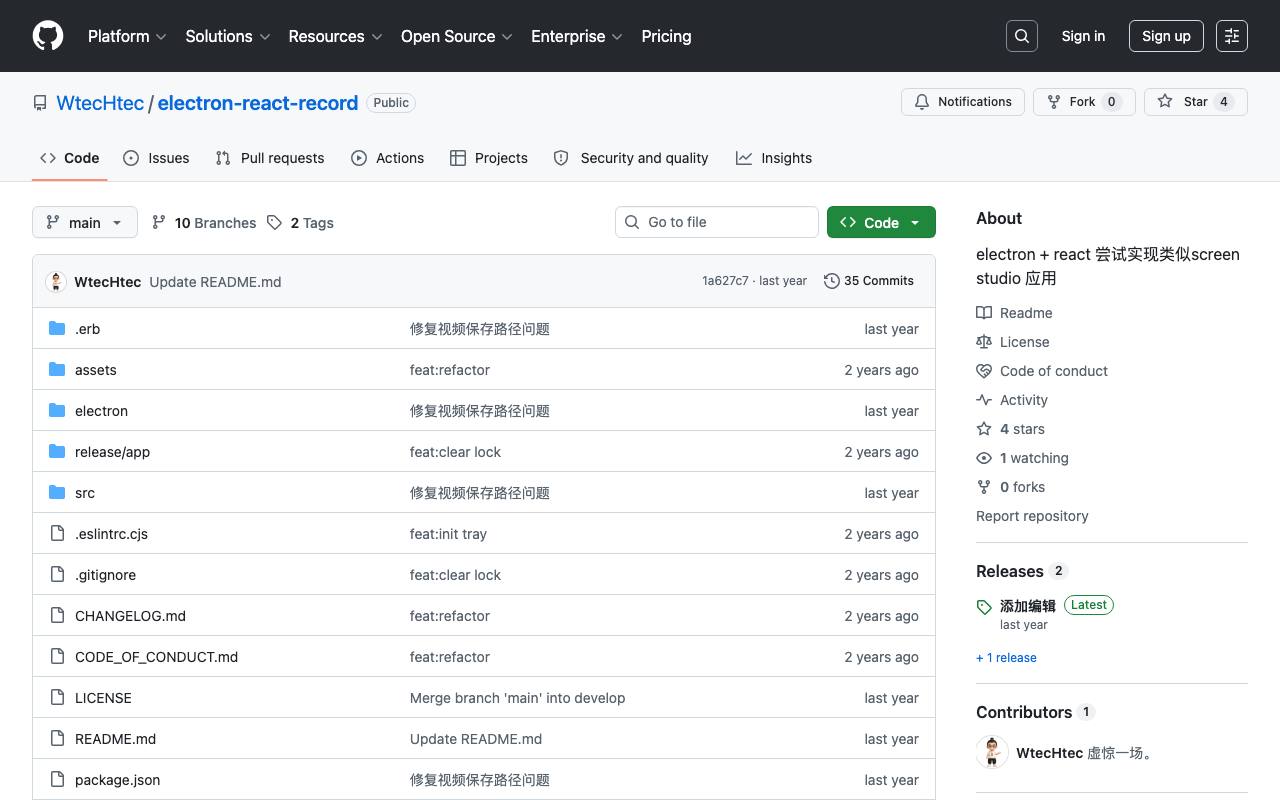
Task: Click the fork icon beside 0 forks
Action: [984, 487]
